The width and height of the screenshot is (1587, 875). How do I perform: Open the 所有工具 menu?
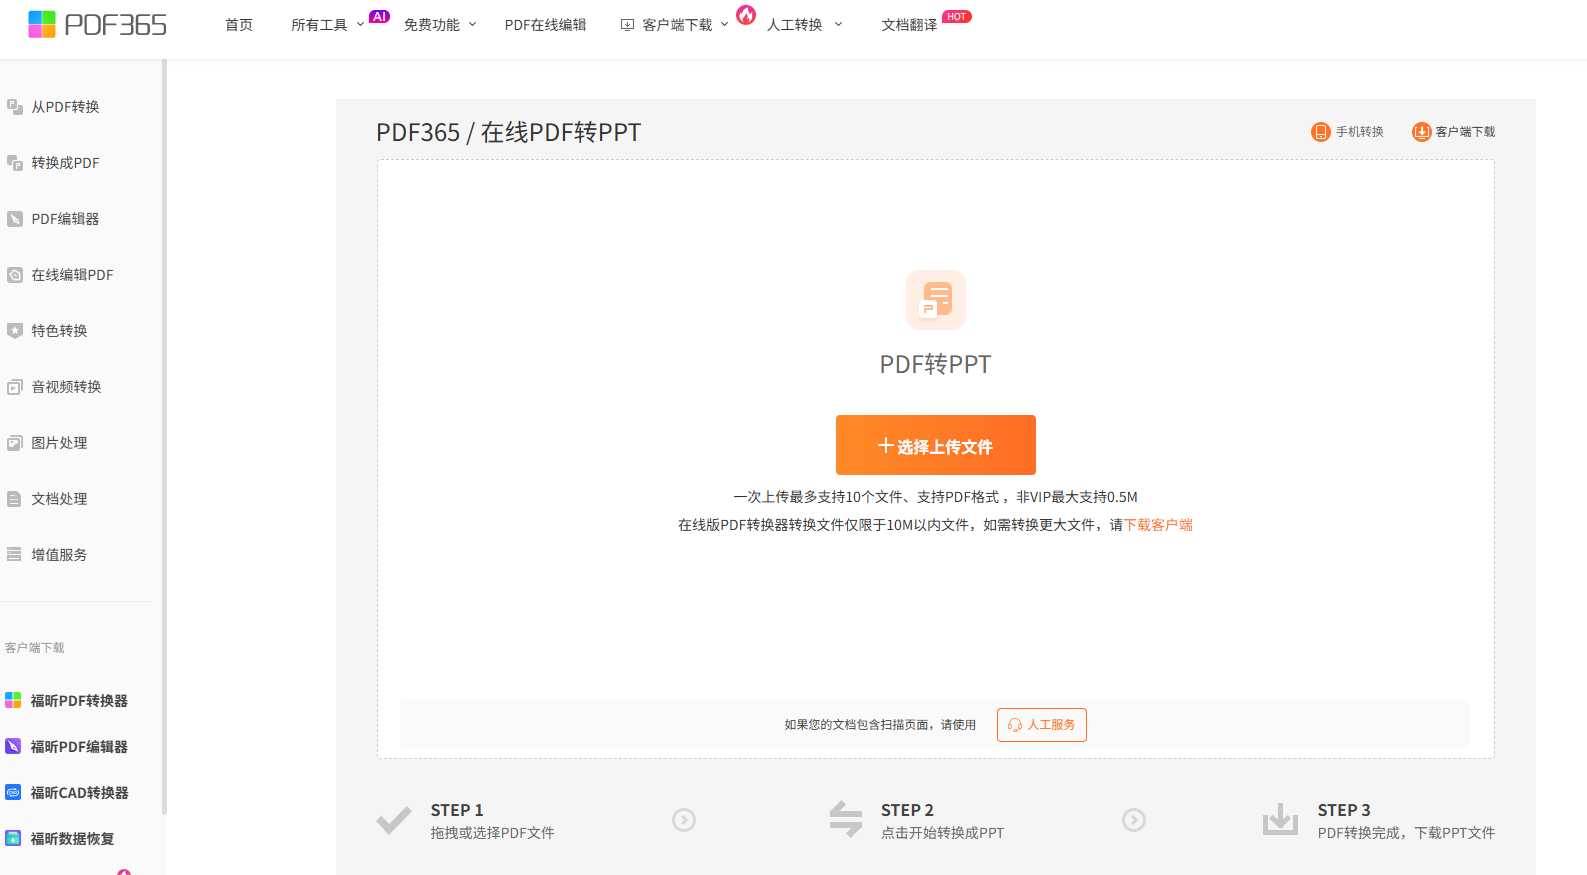pyautogui.click(x=319, y=25)
